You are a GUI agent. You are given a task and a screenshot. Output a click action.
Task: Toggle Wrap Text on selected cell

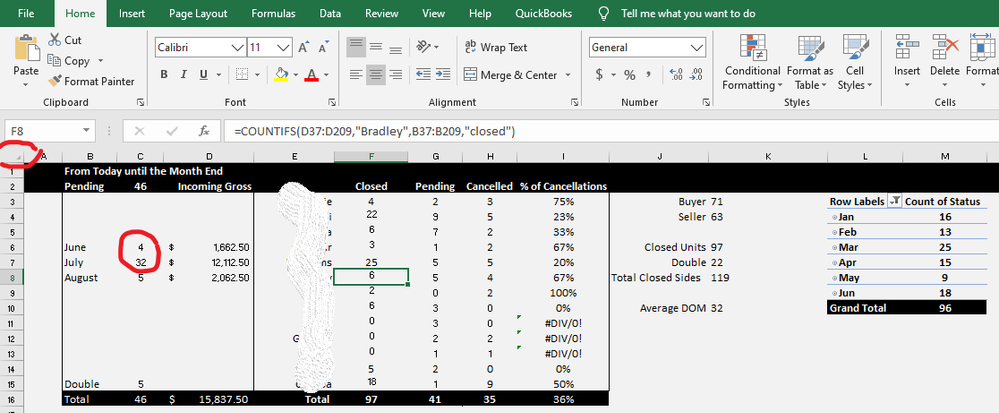496,47
